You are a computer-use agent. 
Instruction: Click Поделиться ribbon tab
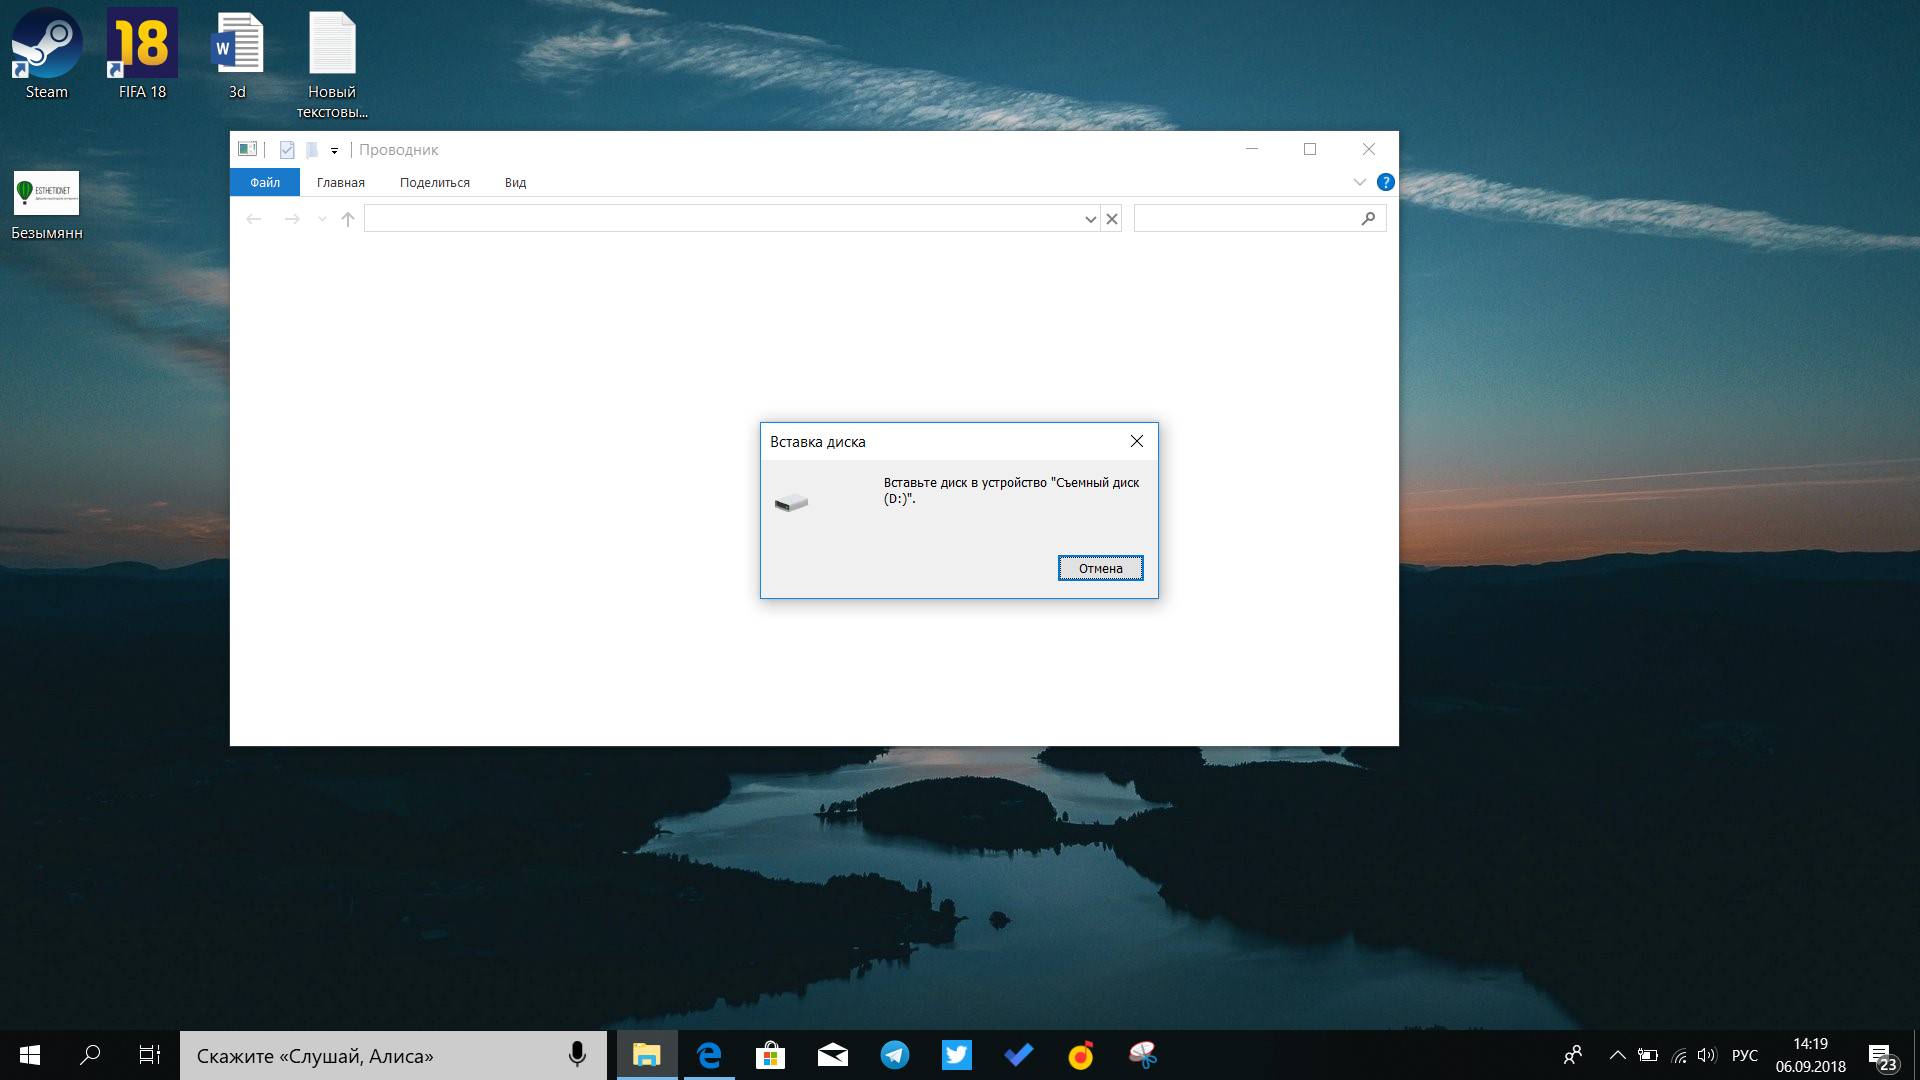435,182
